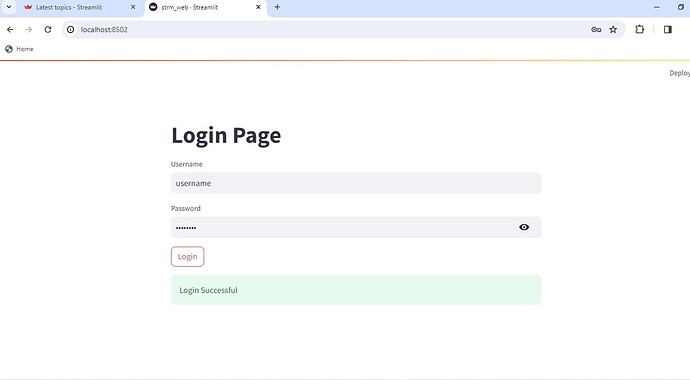Close the Latest topics - Streamlit tab
Viewport: 690px width, 380px height.
pyautogui.click(x=133, y=7)
